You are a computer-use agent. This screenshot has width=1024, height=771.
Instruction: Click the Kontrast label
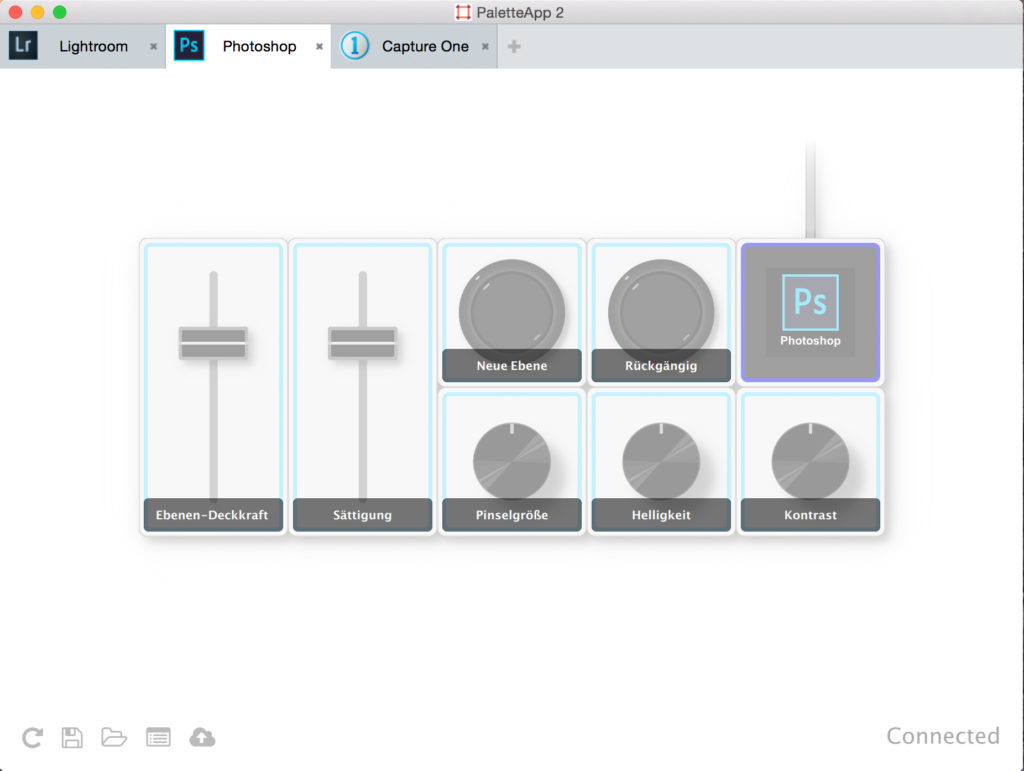point(810,515)
